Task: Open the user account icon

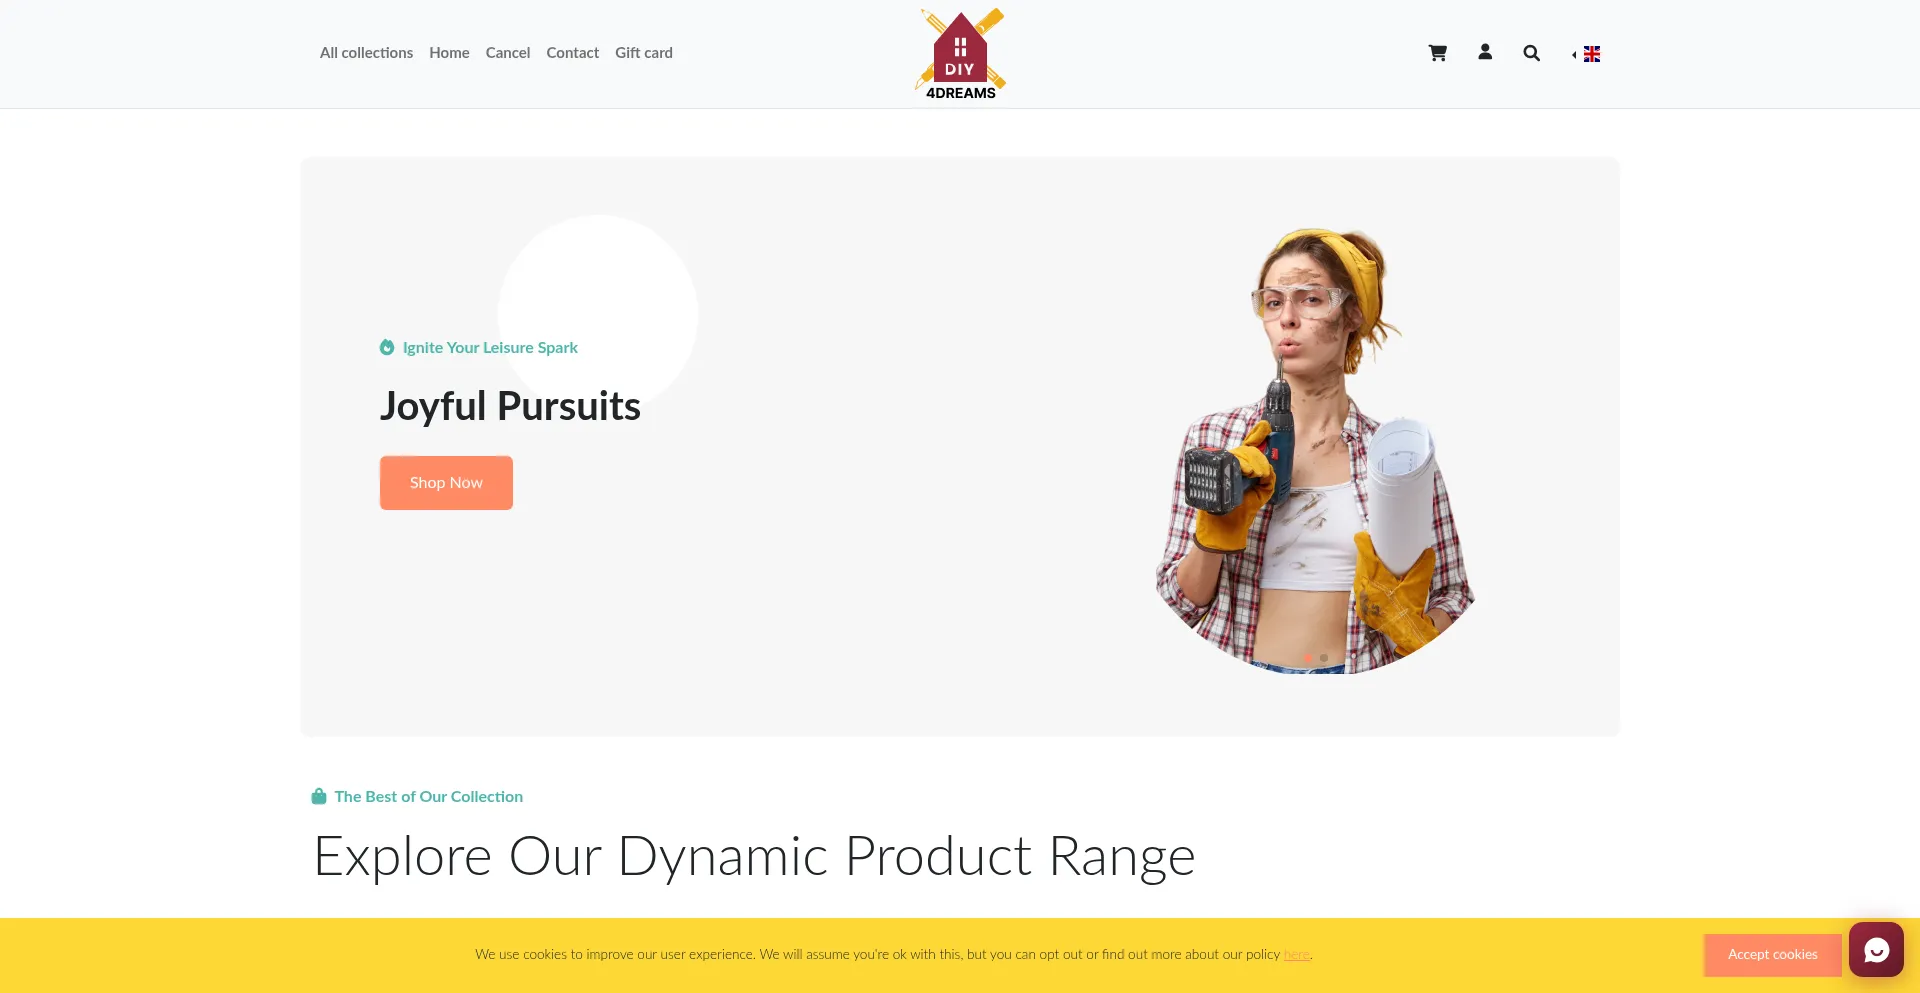Action: pyautogui.click(x=1485, y=52)
